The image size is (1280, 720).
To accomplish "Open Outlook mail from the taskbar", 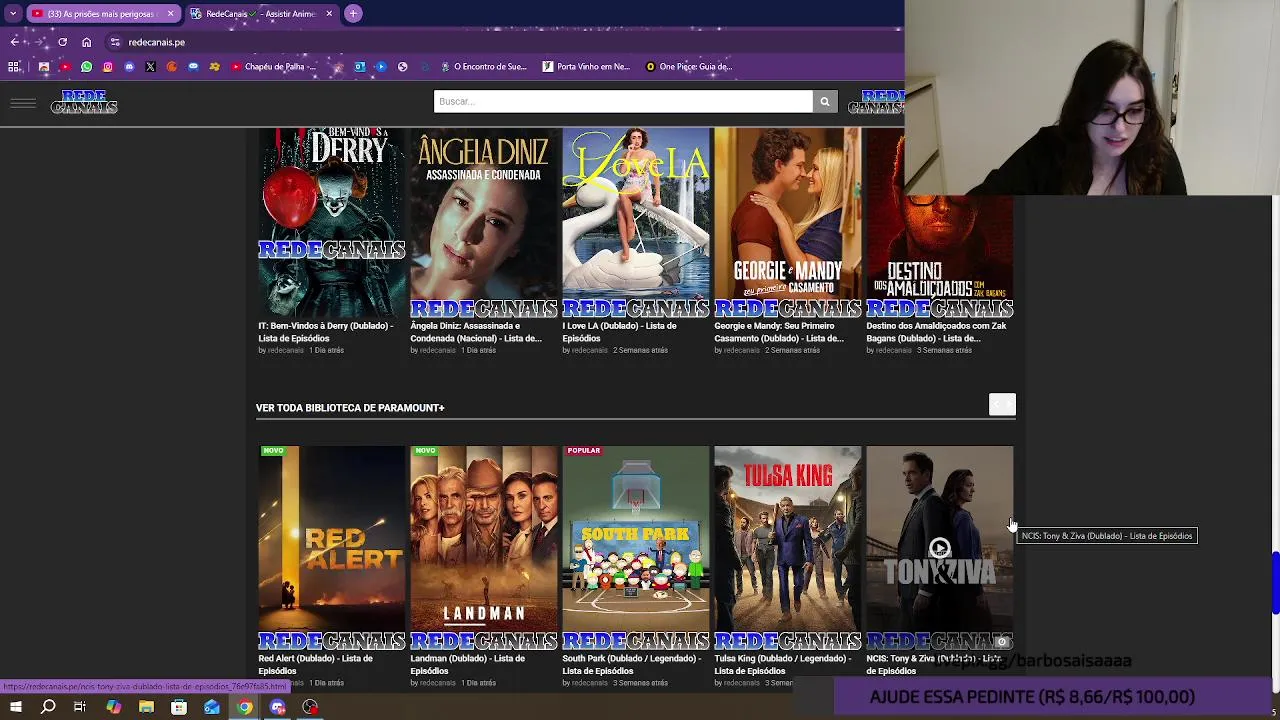I will [x=212, y=707].
